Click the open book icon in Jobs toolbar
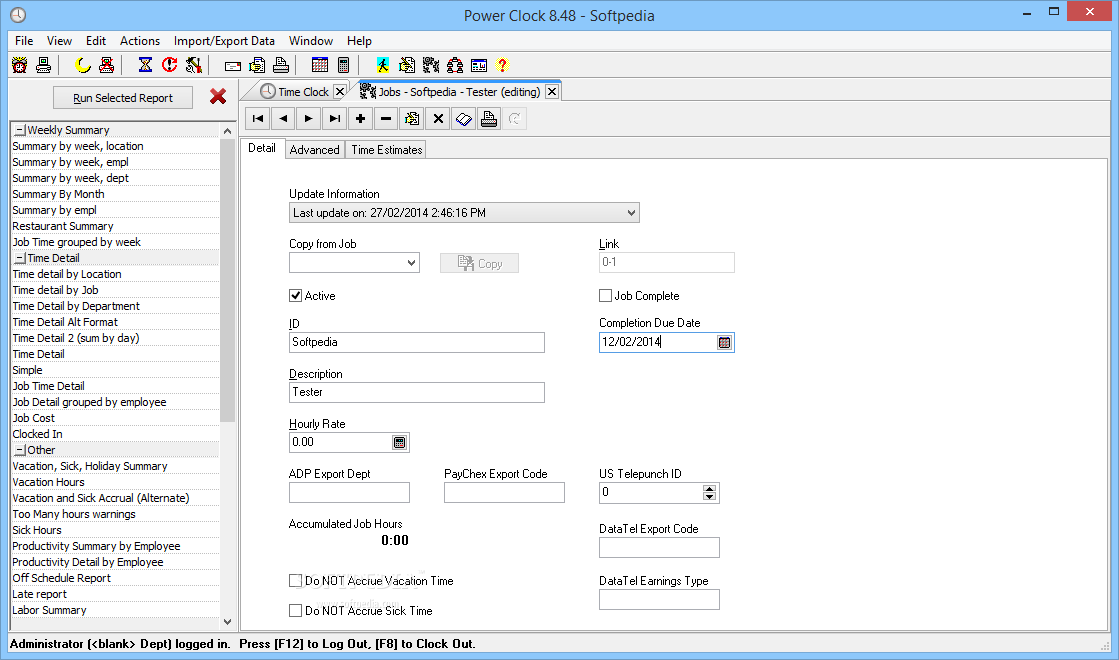This screenshot has height=660, width=1119. (464, 118)
